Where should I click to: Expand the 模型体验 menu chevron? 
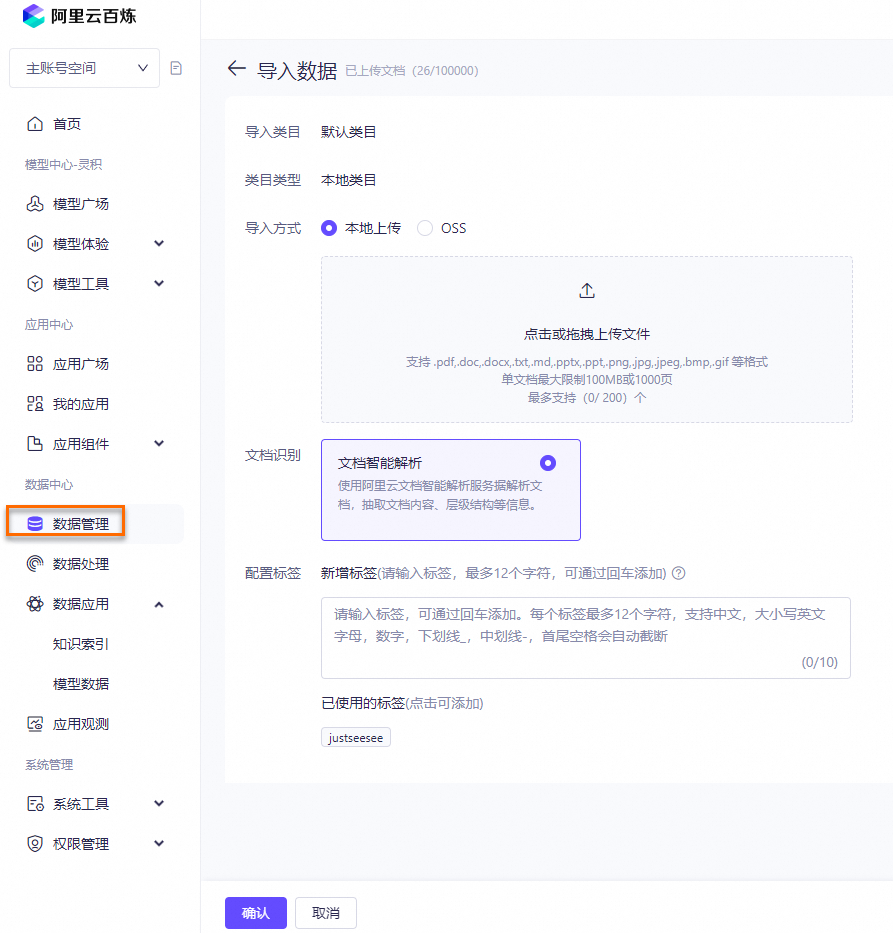tap(159, 244)
